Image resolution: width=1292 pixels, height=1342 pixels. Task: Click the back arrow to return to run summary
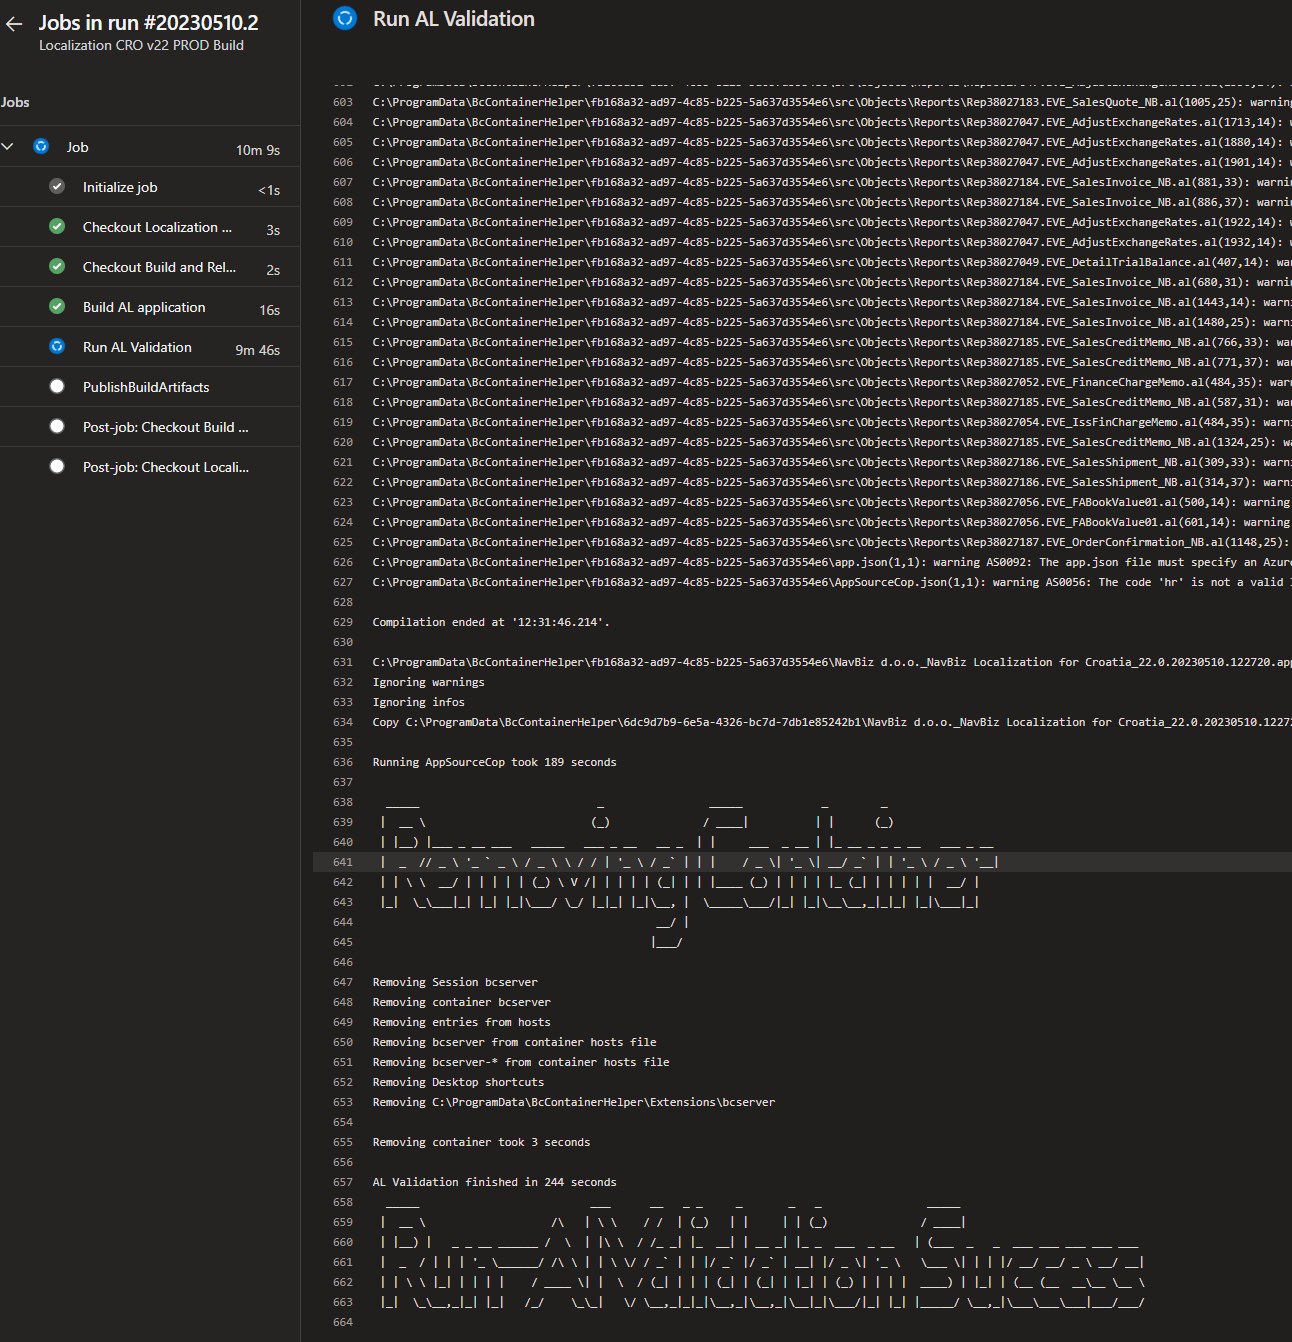[14, 24]
